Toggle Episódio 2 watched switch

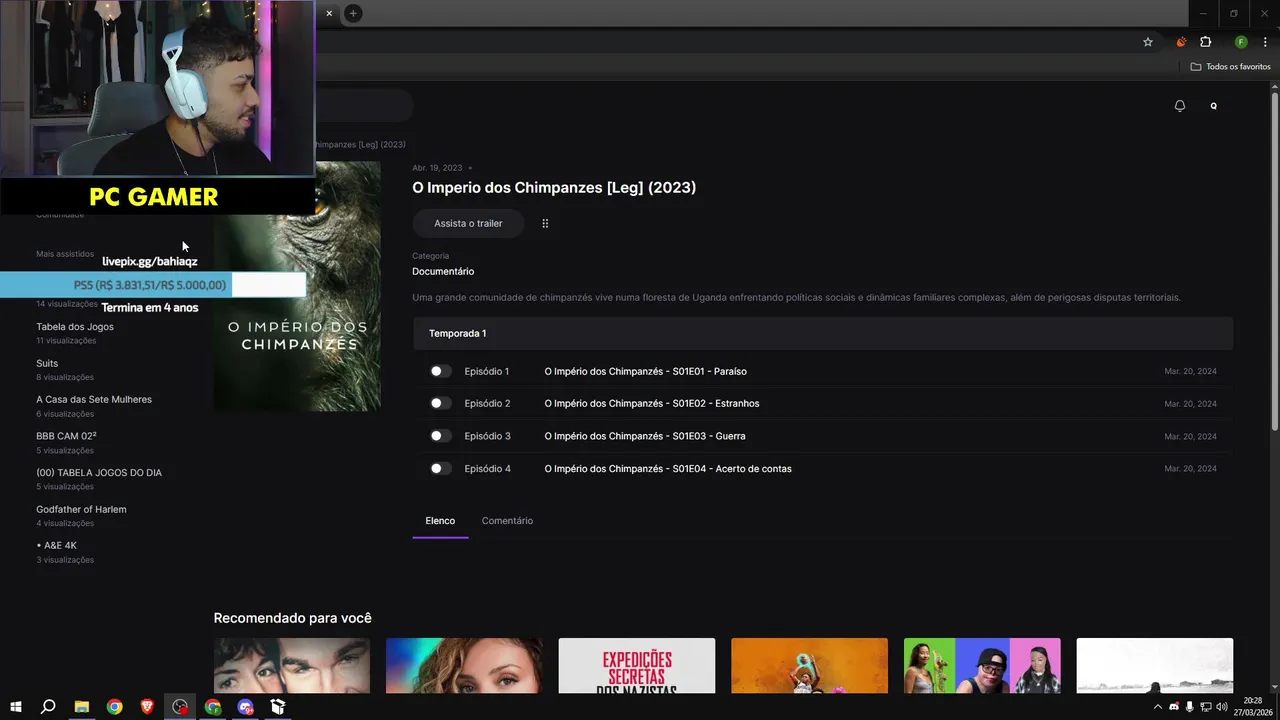point(440,403)
